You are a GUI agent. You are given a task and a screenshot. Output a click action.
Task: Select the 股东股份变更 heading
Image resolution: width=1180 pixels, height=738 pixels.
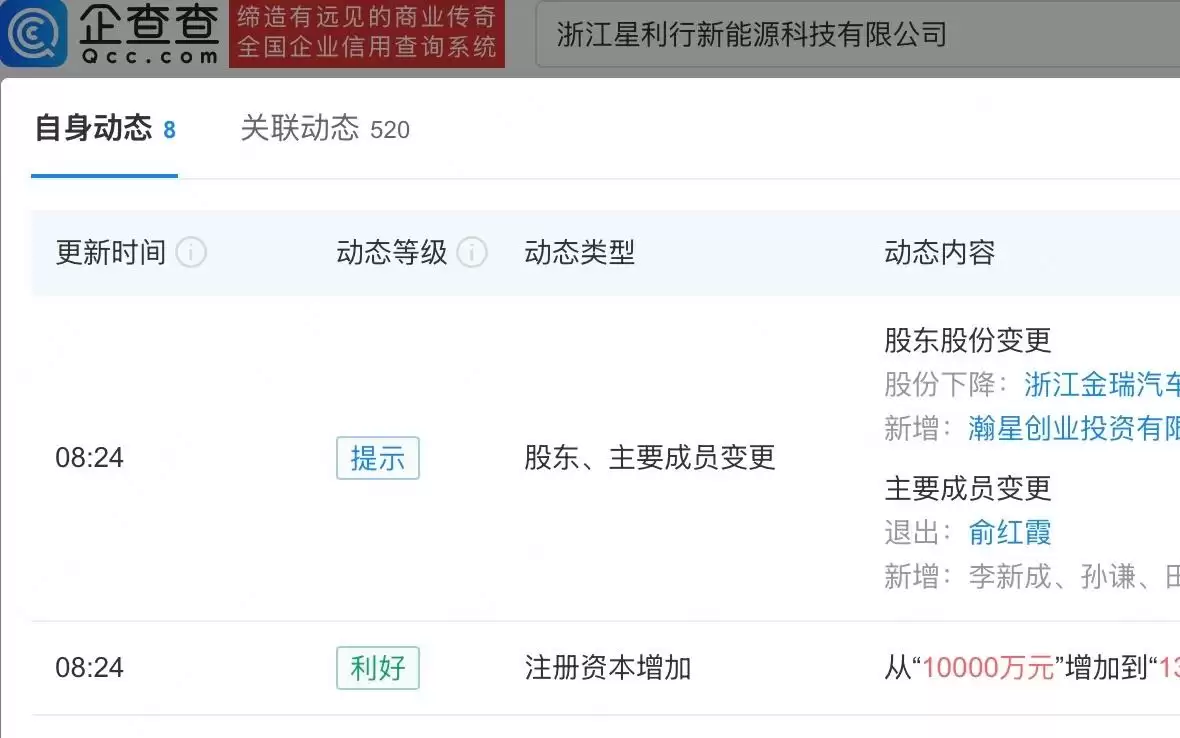[x=967, y=340]
